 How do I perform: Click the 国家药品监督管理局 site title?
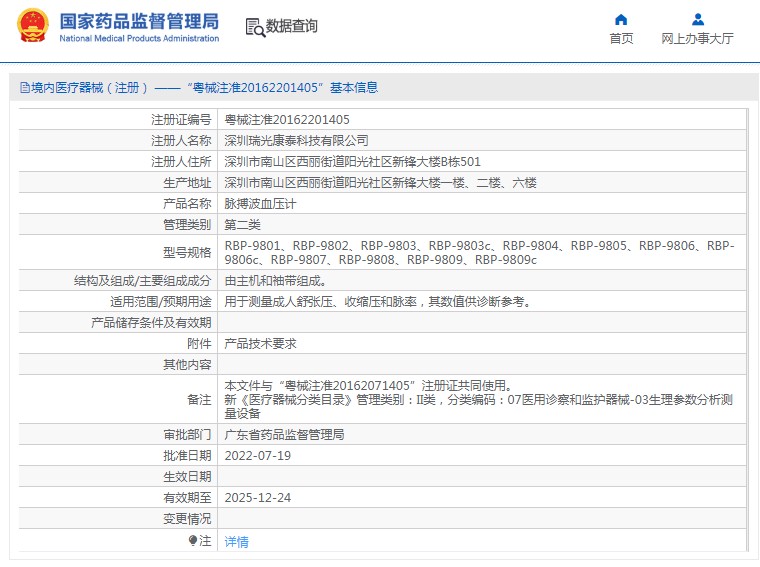(138, 20)
